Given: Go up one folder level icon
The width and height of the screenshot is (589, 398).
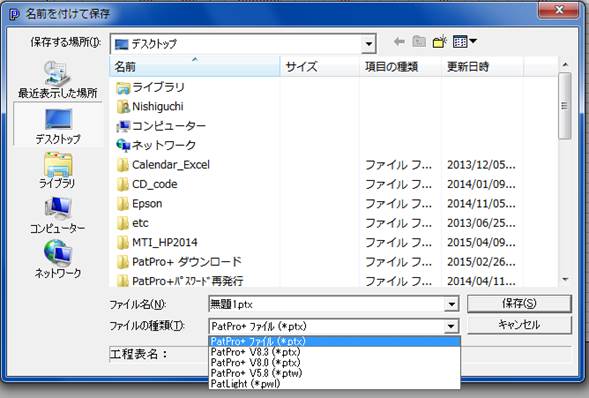Looking at the screenshot, I should [x=419, y=42].
